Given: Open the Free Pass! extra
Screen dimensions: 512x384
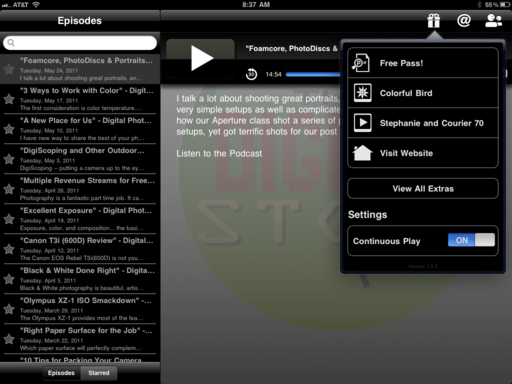Looking at the screenshot, I should pyautogui.click(x=423, y=63).
